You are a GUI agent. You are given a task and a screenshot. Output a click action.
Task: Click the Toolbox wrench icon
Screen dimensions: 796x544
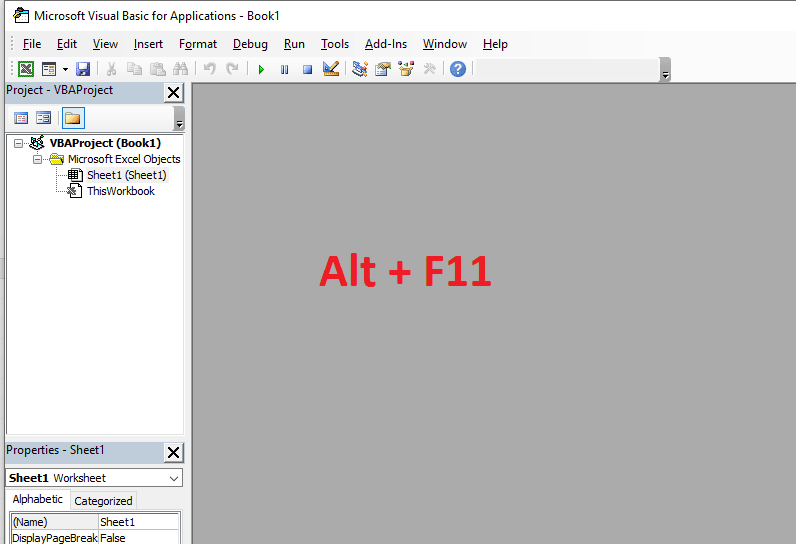(429, 69)
